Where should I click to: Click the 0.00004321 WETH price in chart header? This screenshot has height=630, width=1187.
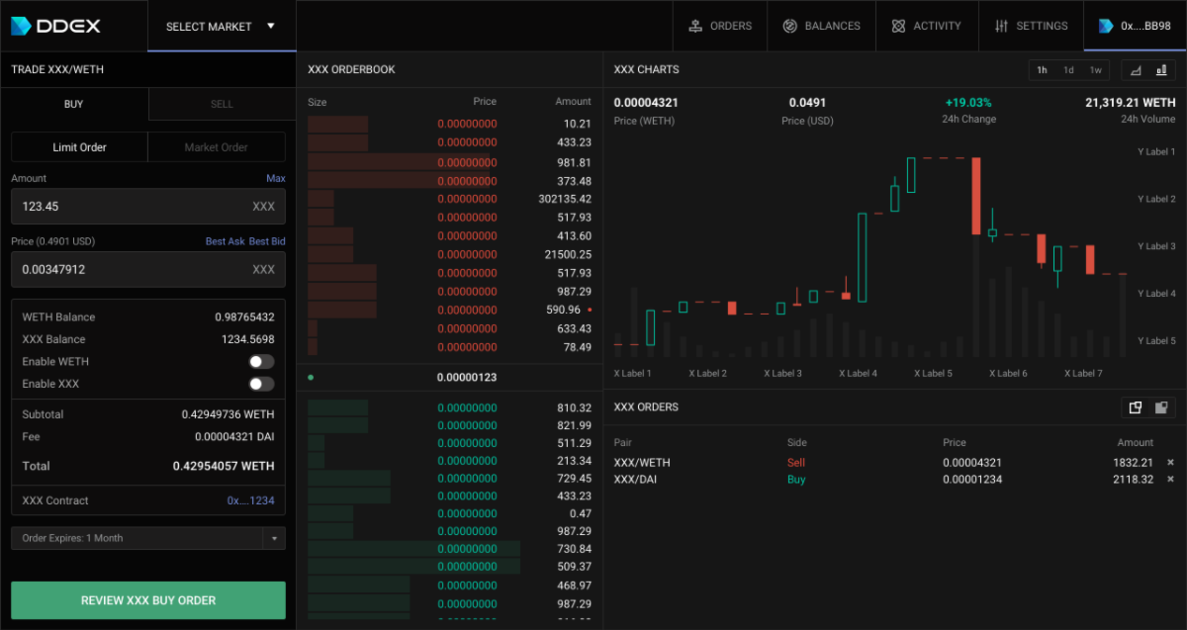[x=646, y=102]
